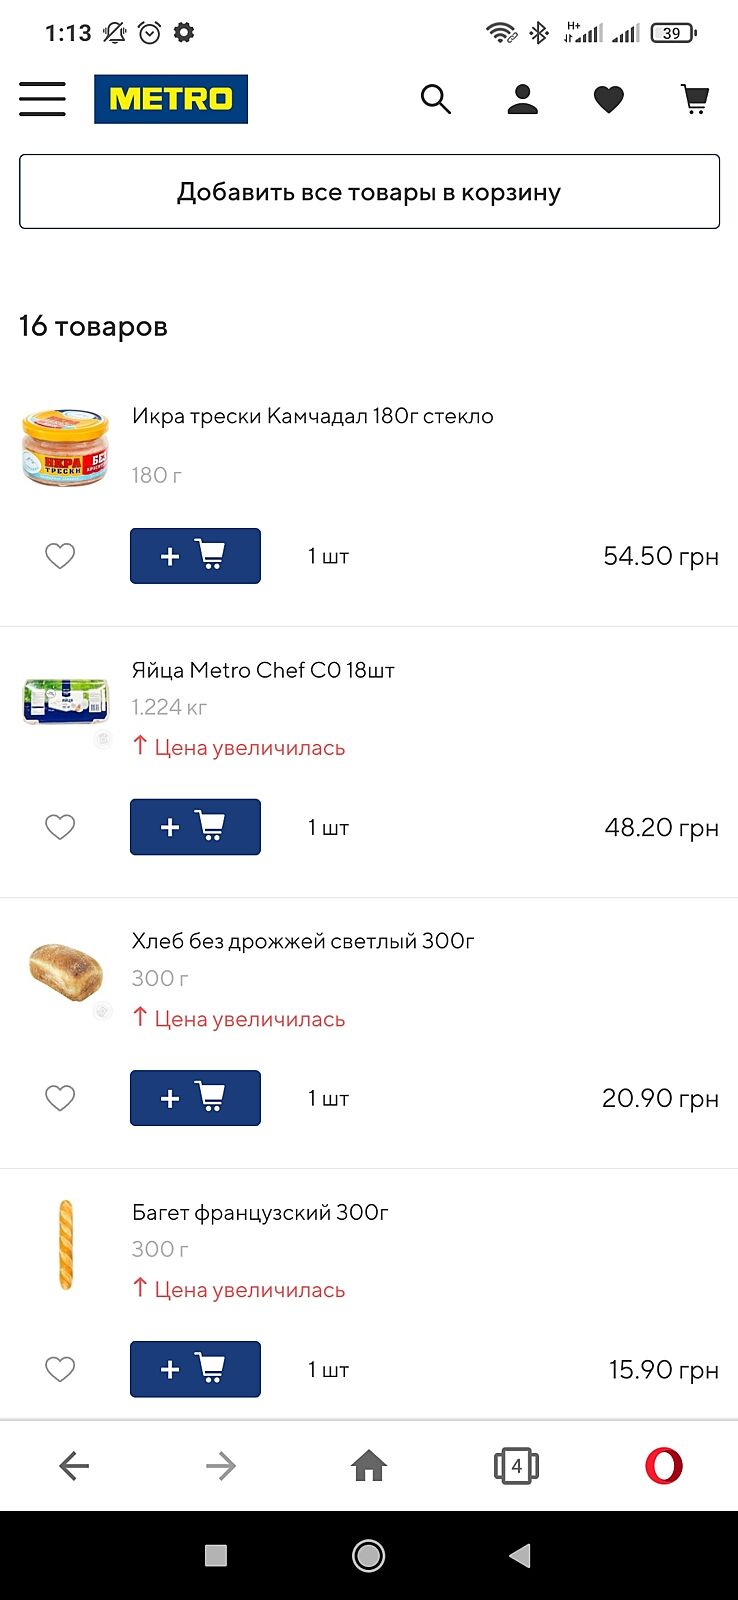Viewport: 738px width, 1600px height.
Task: Open the Икра трески product thumbnail
Action: click(65, 447)
